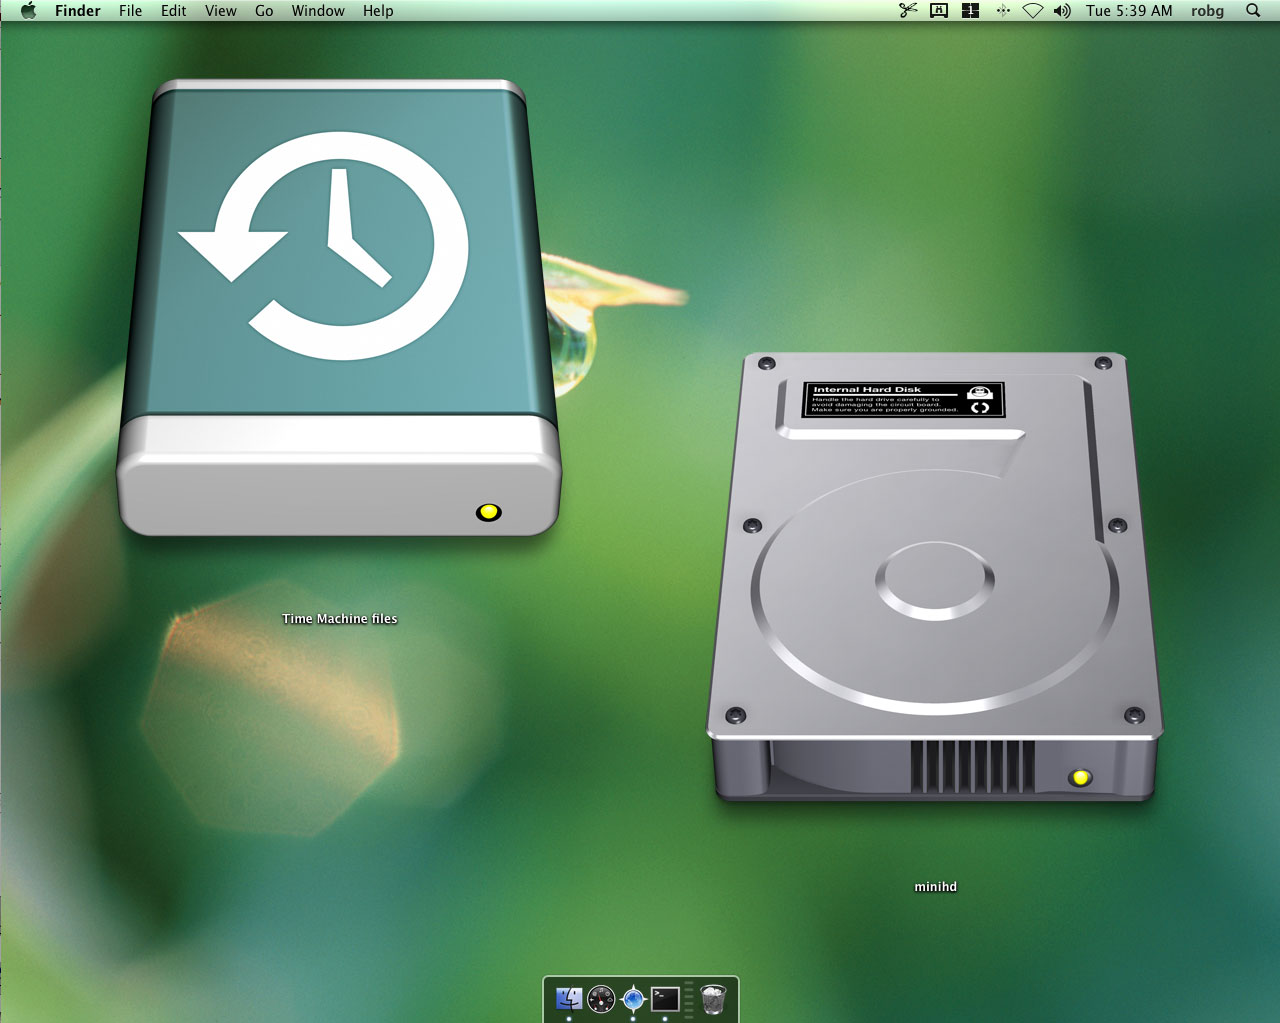The height and width of the screenshot is (1023, 1280).
Task: Click the boxed H menu bar icon
Action: [939, 11]
